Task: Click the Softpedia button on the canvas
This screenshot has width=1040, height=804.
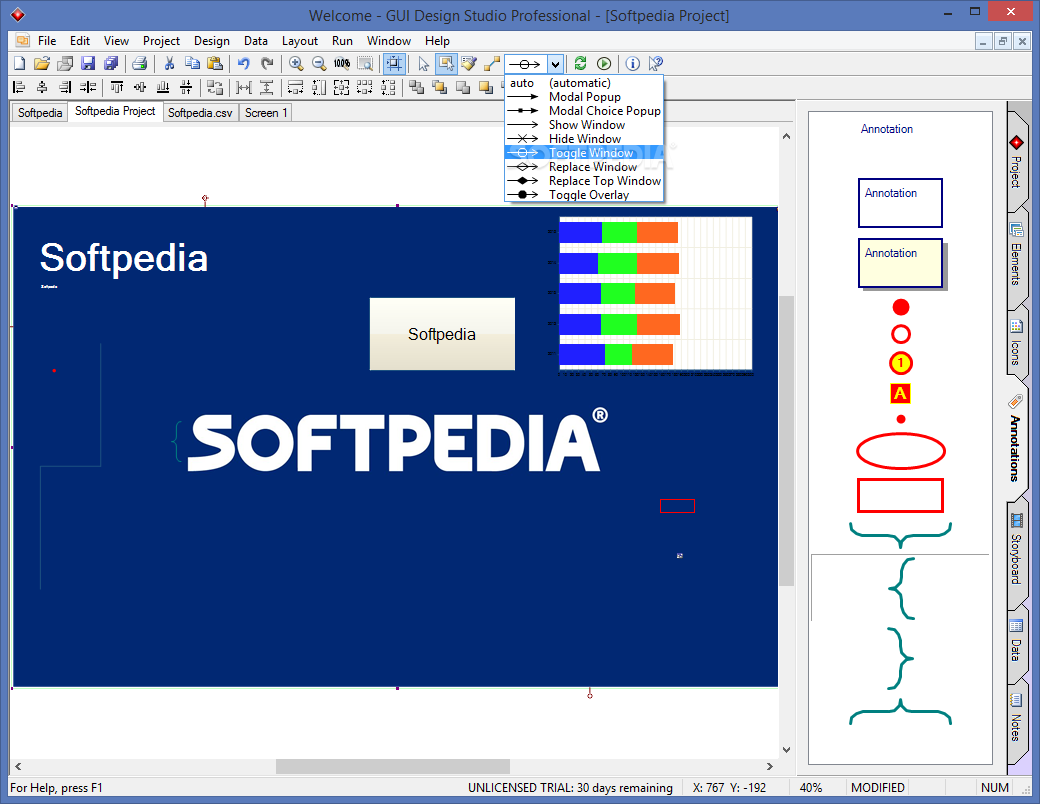Action: pyautogui.click(x=442, y=334)
